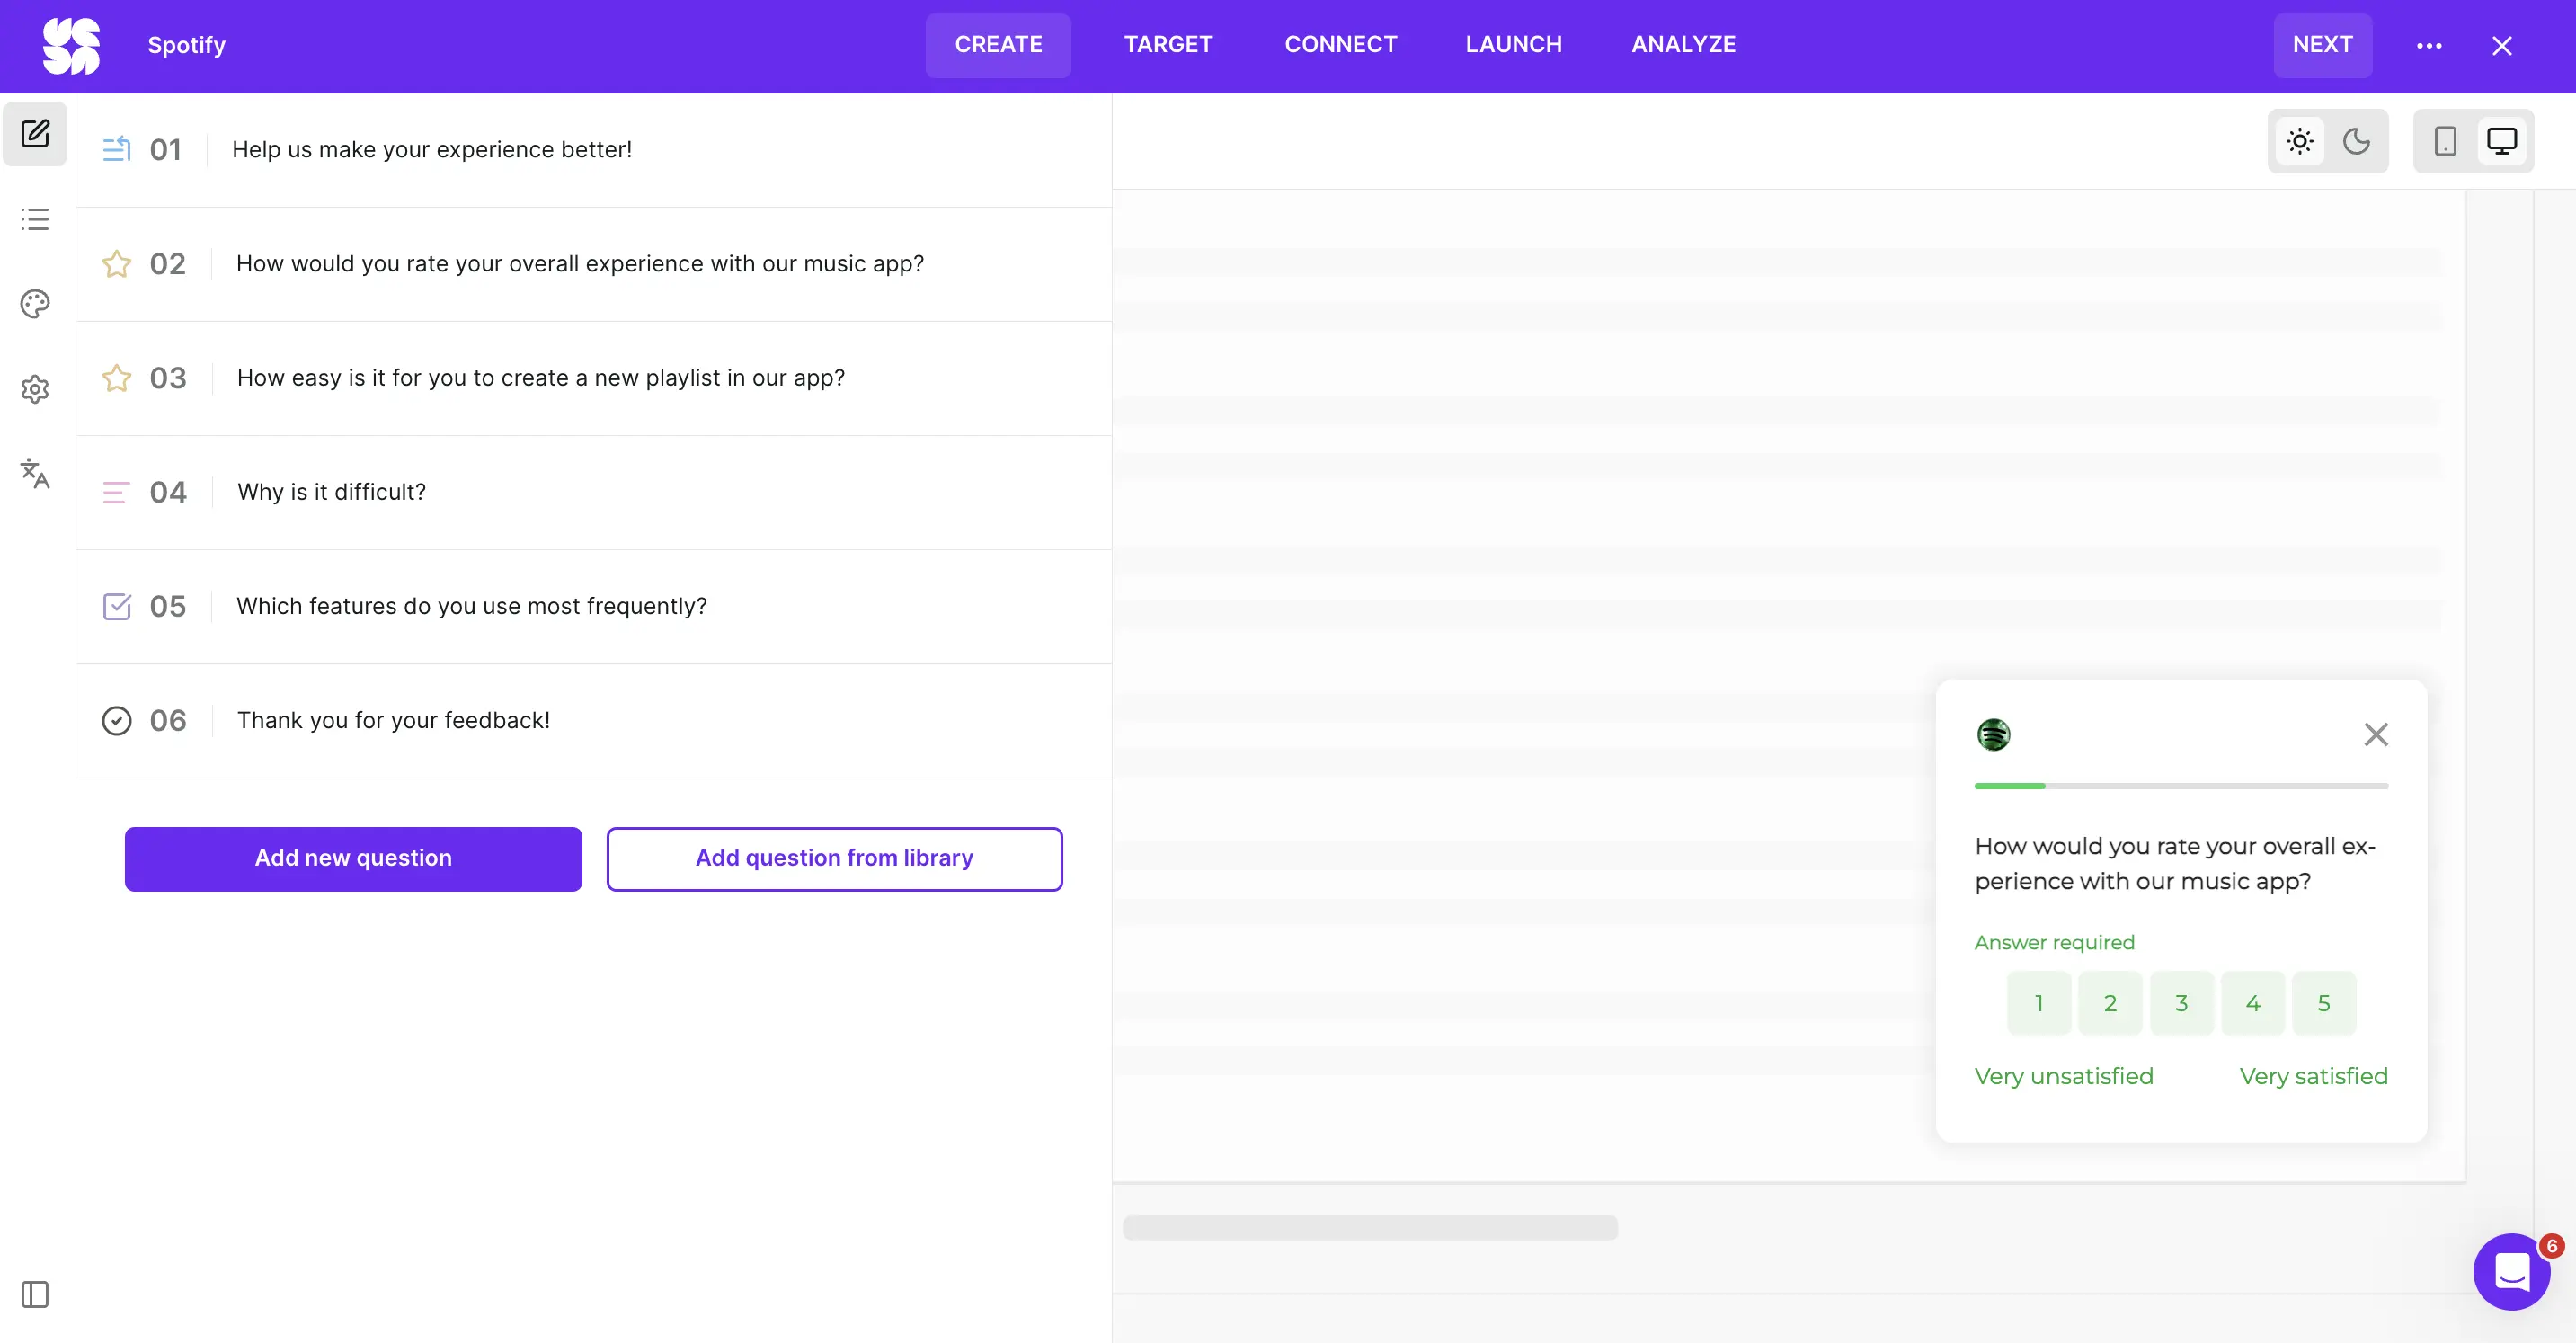Viewport: 2576px width, 1343px height.
Task: Click the Spotify logo in survey preview
Action: click(1993, 734)
